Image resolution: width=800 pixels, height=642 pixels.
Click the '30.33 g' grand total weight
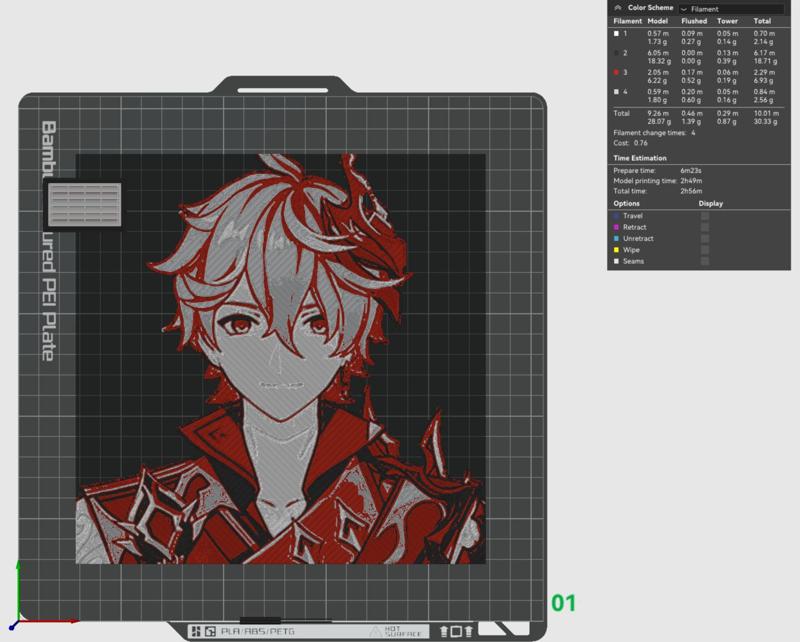pyautogui.click(x=766, y=121)
